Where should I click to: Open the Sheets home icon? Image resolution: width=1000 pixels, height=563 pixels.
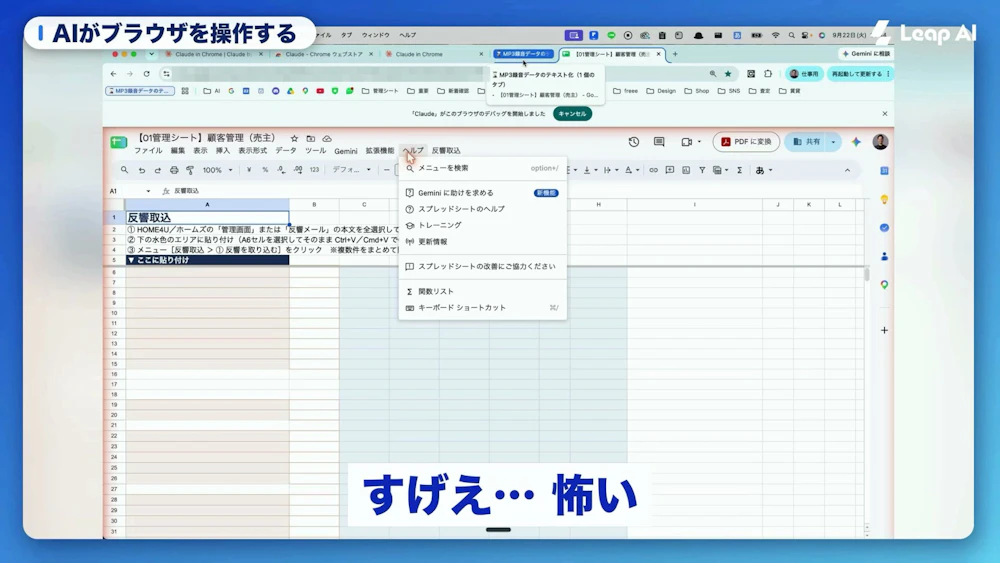pos(119,142)
